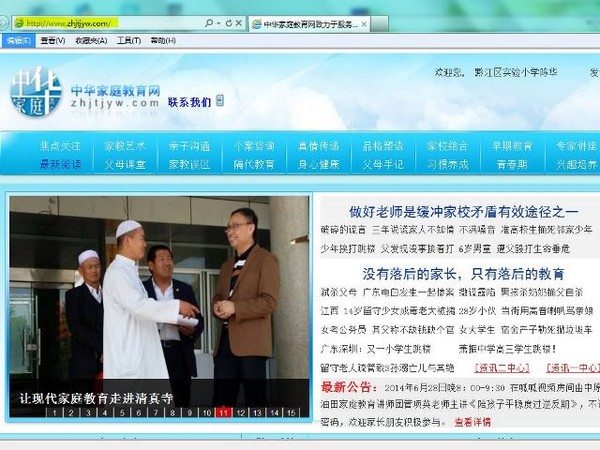Screen dimensions: 600x450
Task: Select slide number 15 in image carousel
Action: click(x=291, y=412)
